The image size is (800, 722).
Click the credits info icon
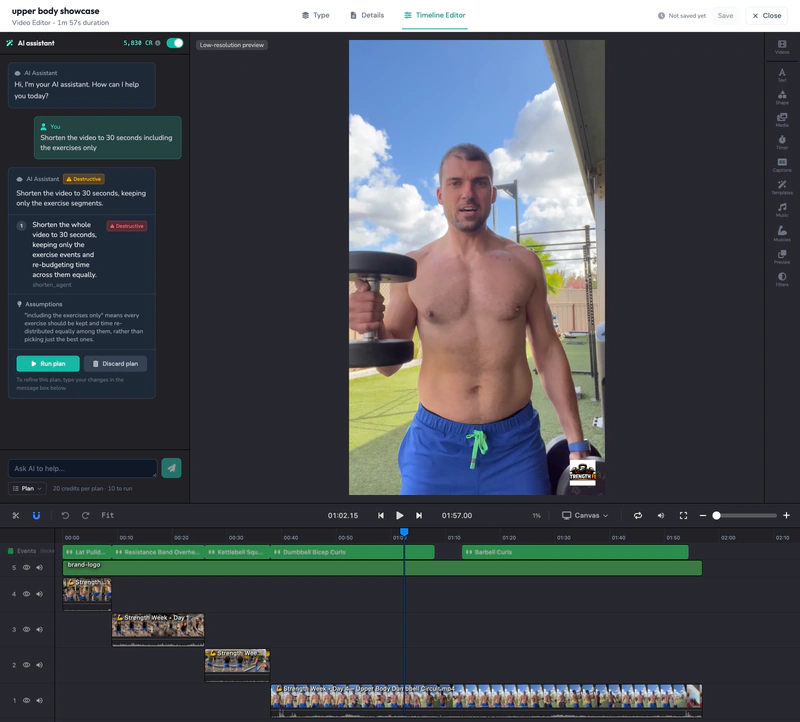tap(158, 43)
